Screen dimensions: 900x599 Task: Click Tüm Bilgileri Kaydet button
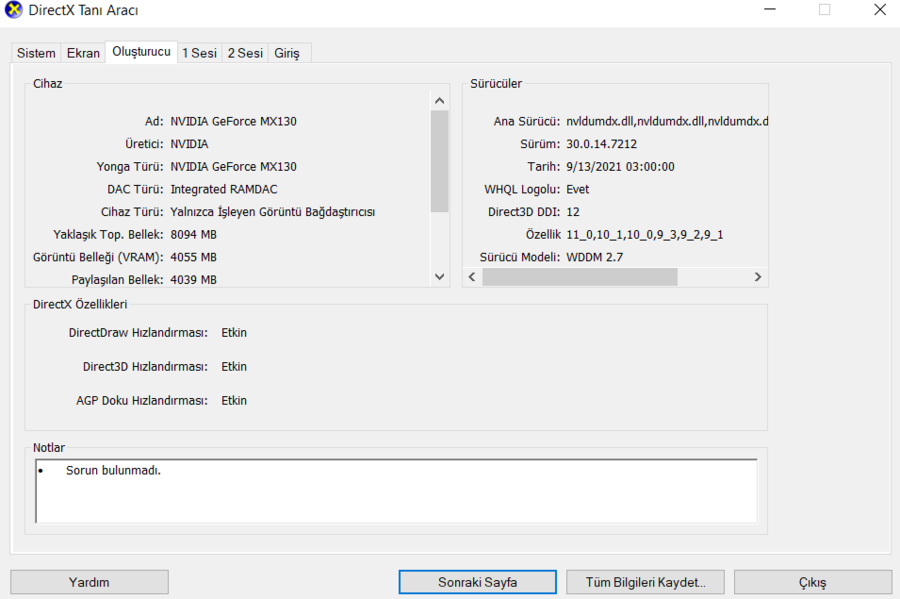coord(645,582)
